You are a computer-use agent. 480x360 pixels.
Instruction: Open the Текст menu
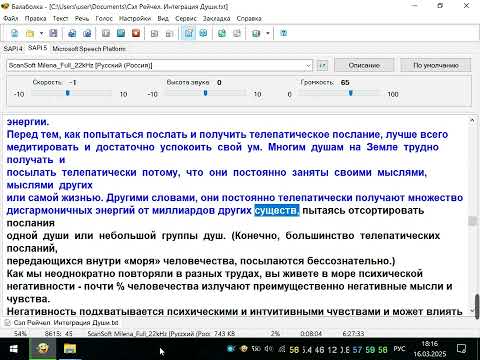[x=60, y=19]
